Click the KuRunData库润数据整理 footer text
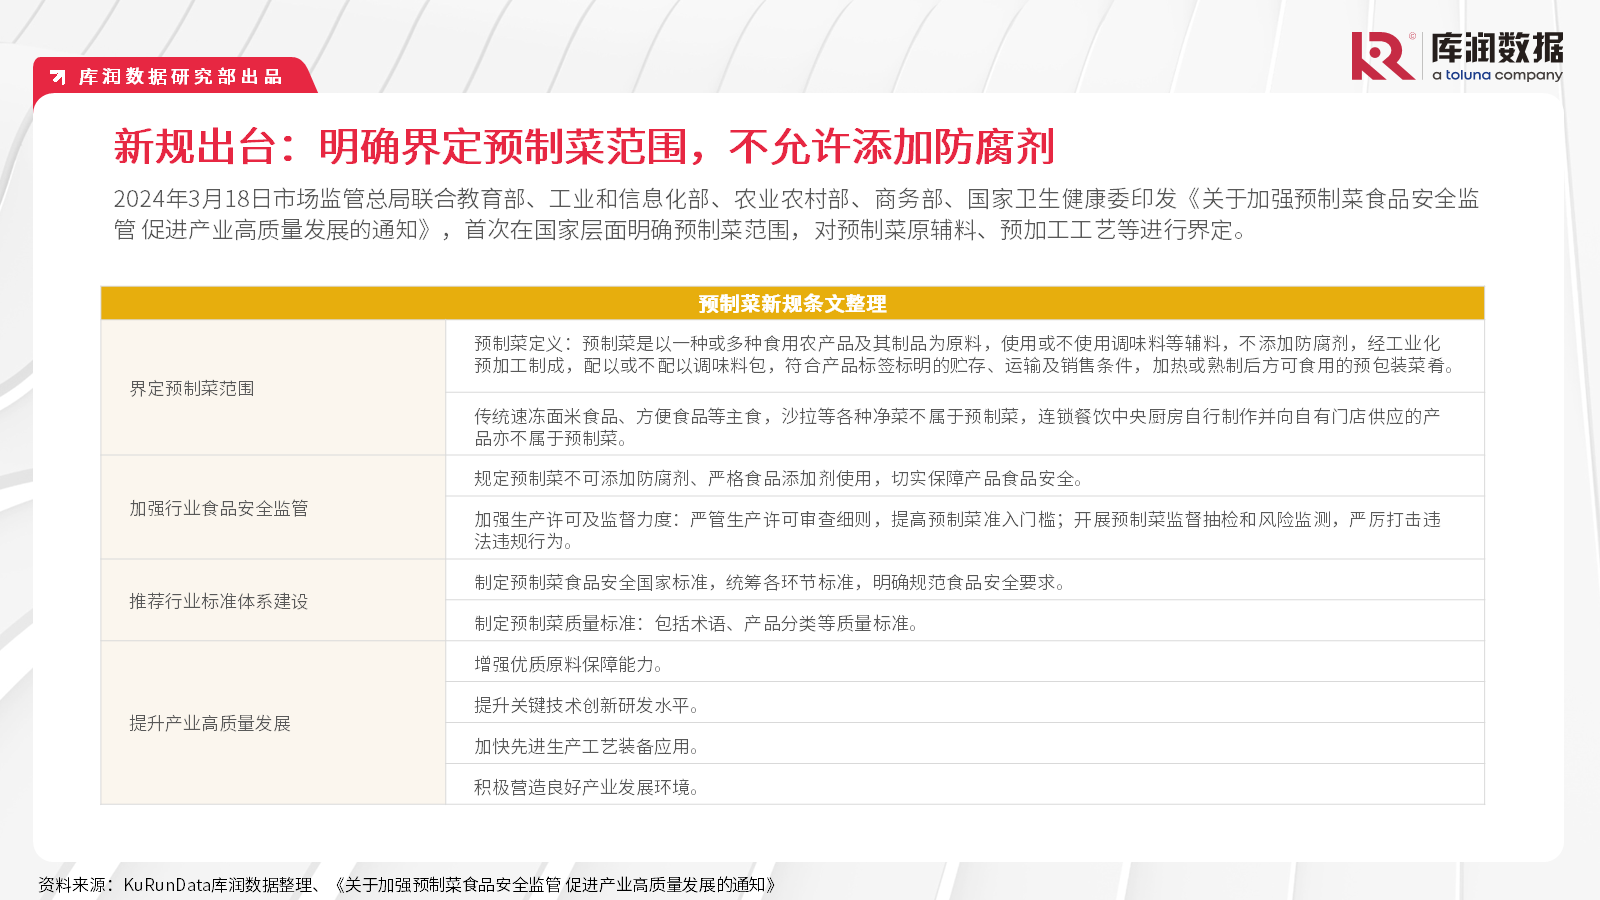Viewport: 1600px width, 900px height. (218, 884)
